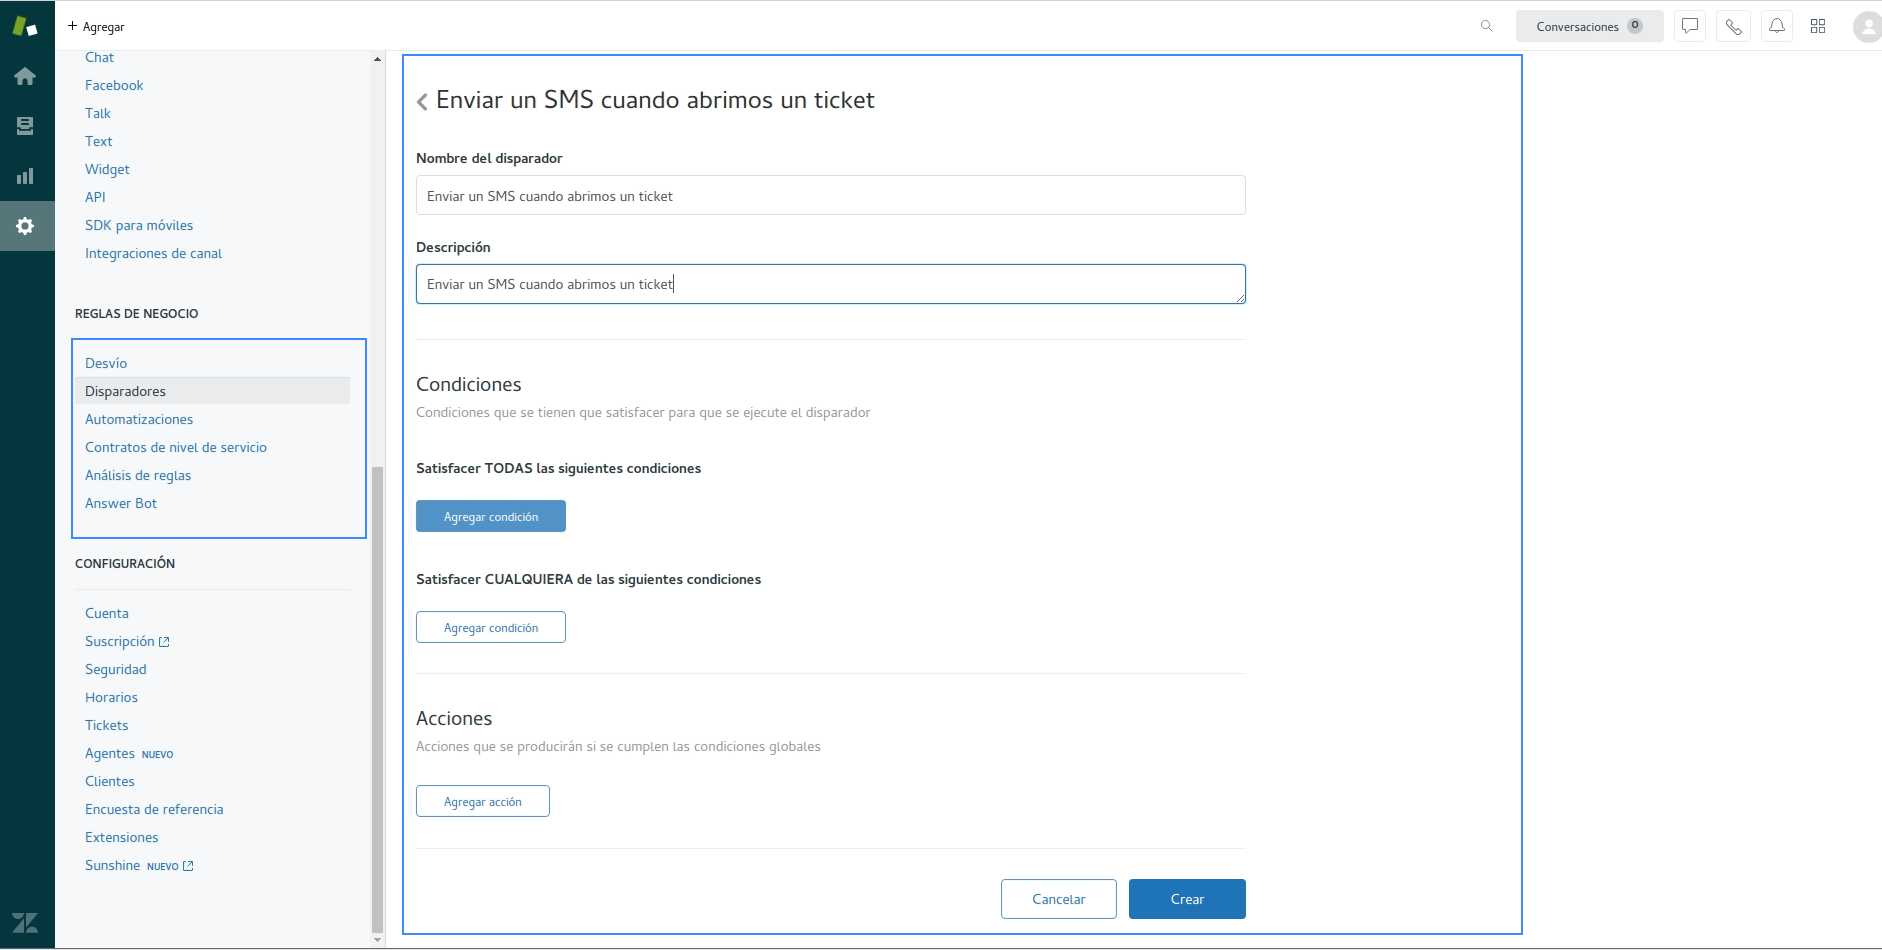The width and height of the screenshot is (1882, 950).
Task: Click the Nombre del disparador field
Action: (x=831, y=195)
